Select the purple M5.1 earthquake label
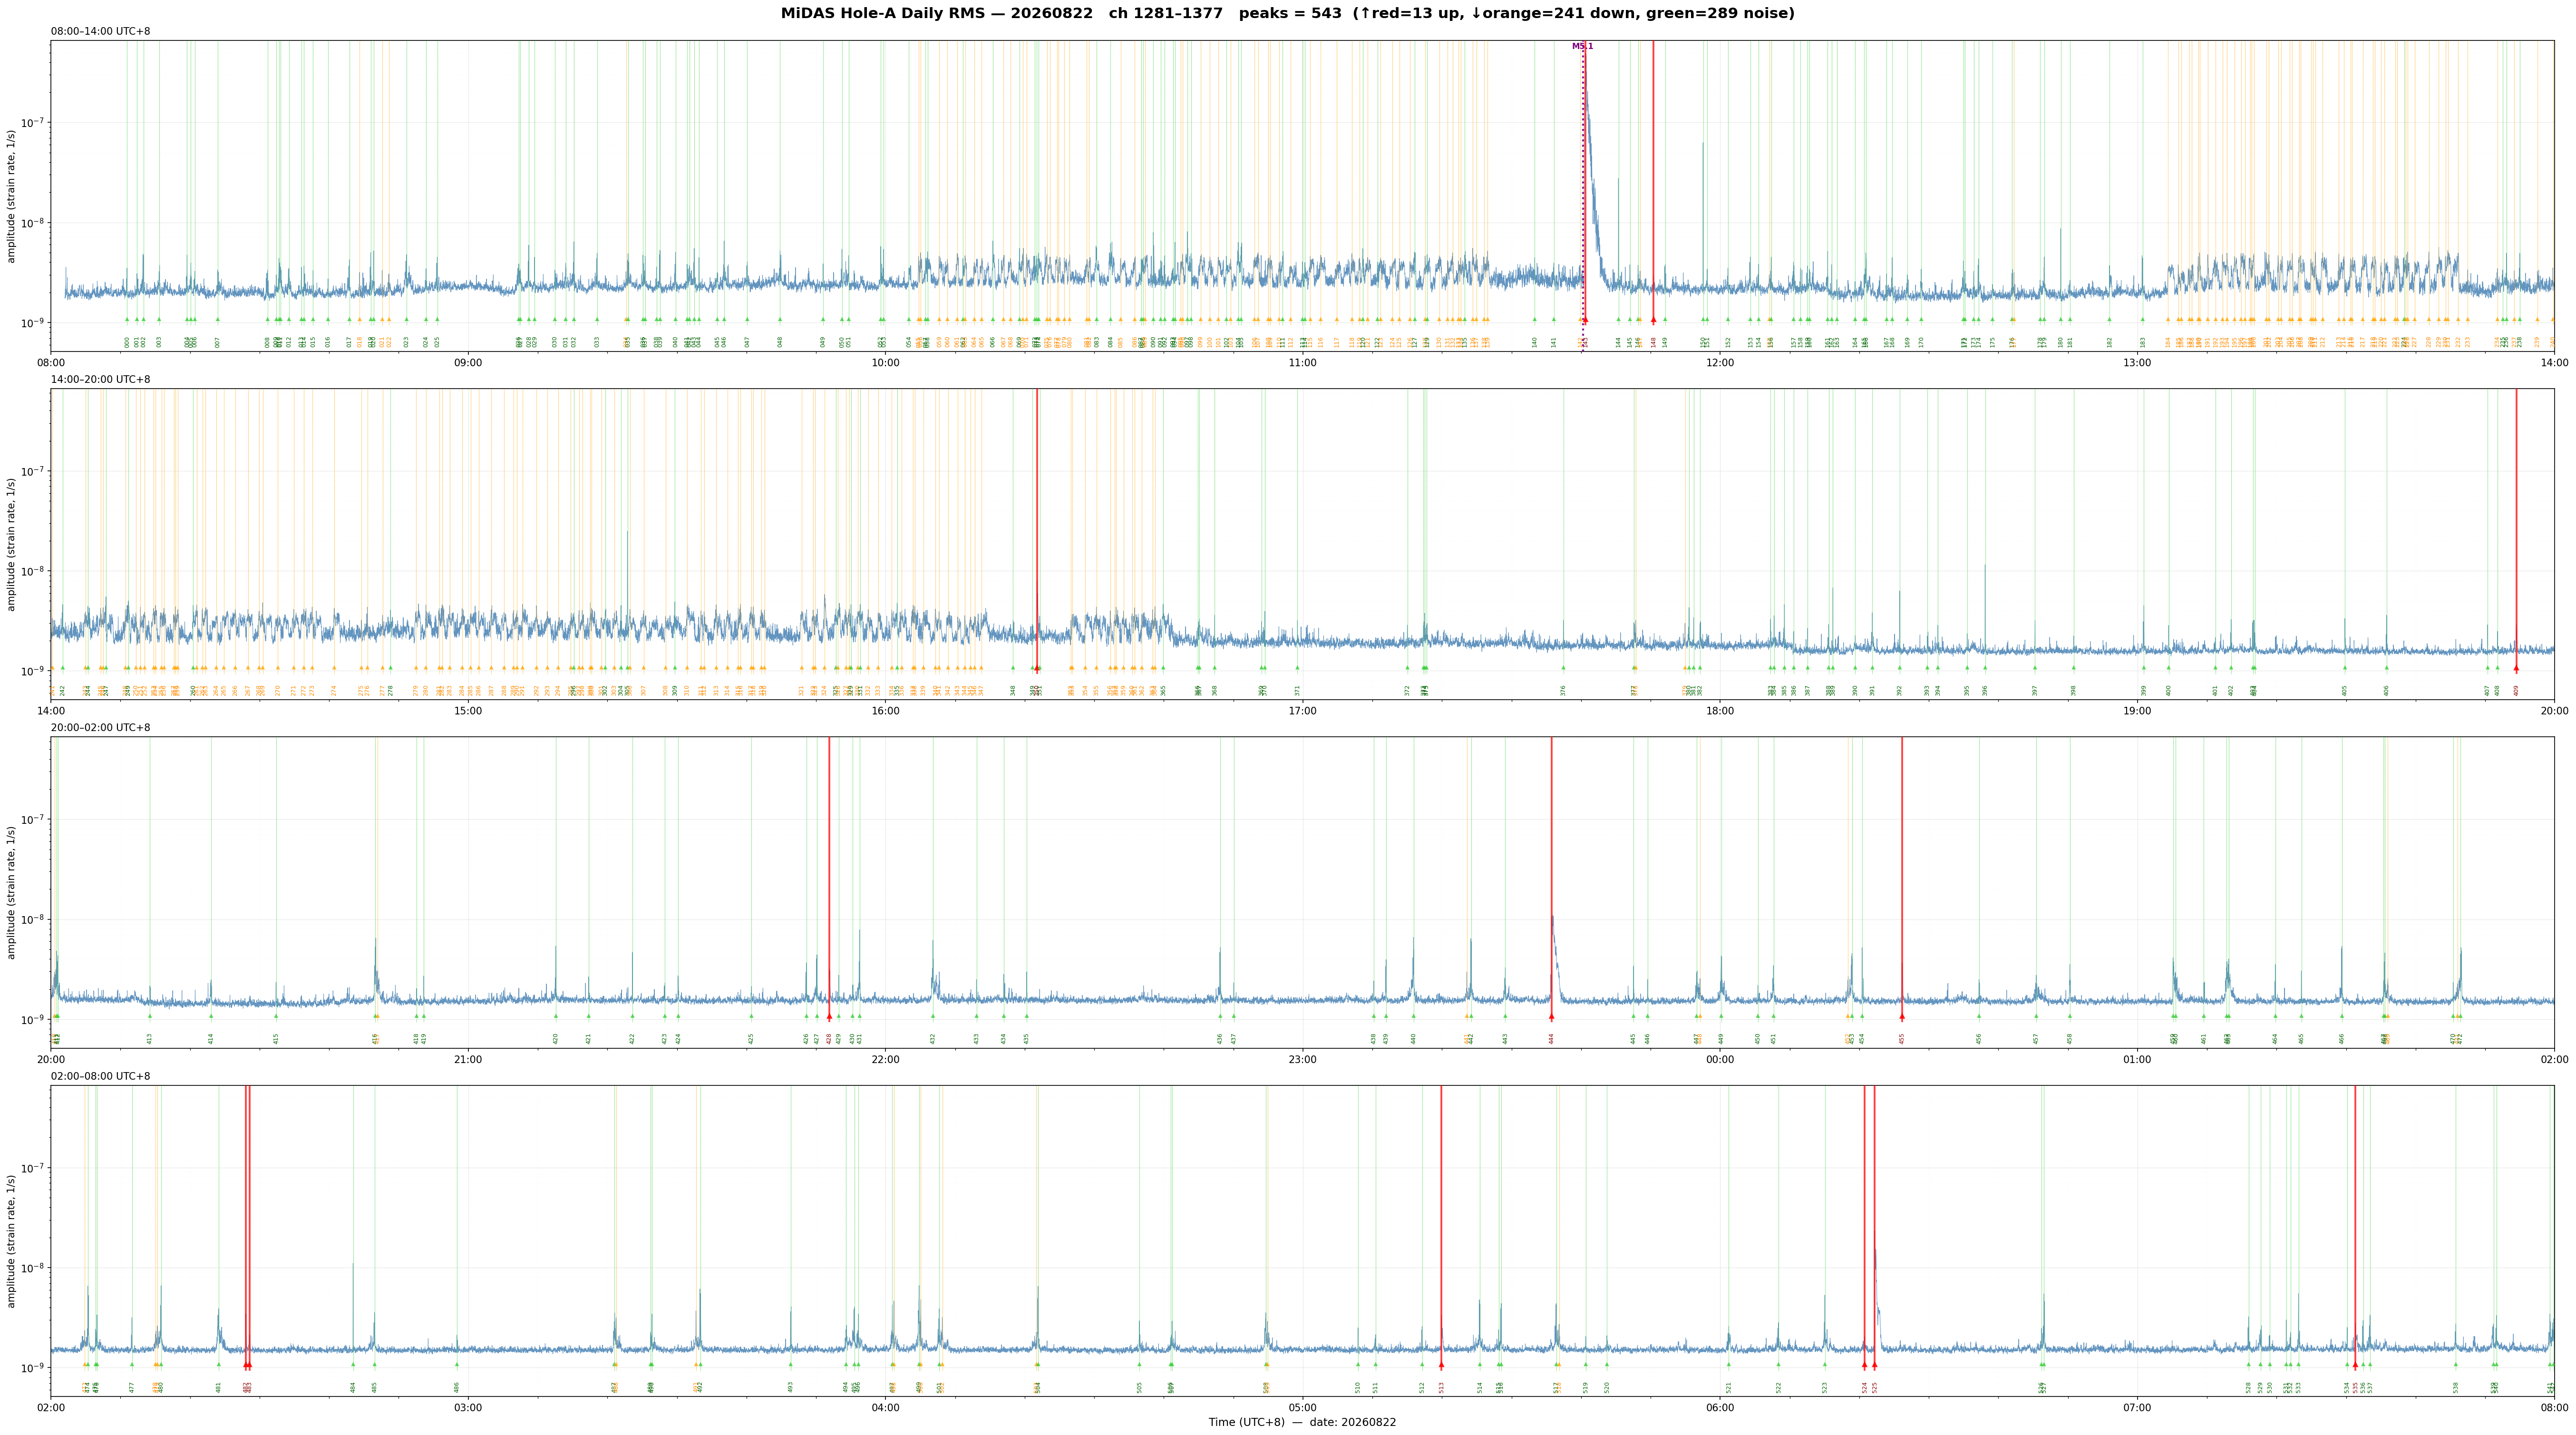2576x1435 pixels. point(1582,46)
